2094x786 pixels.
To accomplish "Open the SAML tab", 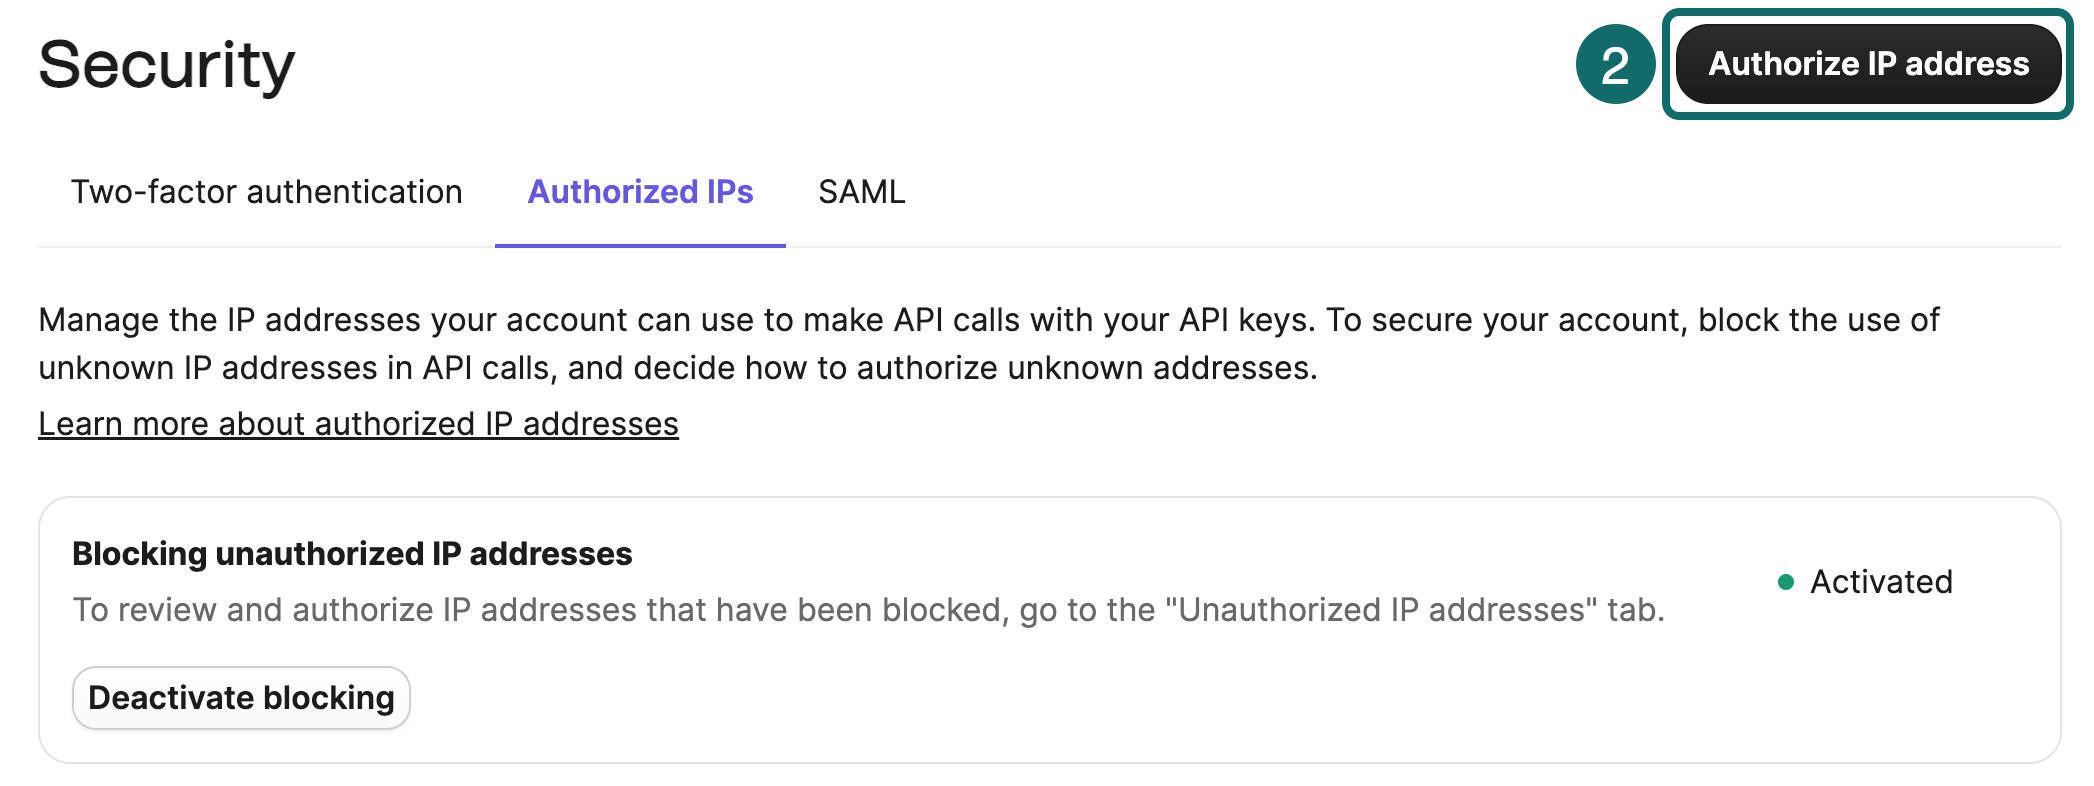I will click(862, 191).
